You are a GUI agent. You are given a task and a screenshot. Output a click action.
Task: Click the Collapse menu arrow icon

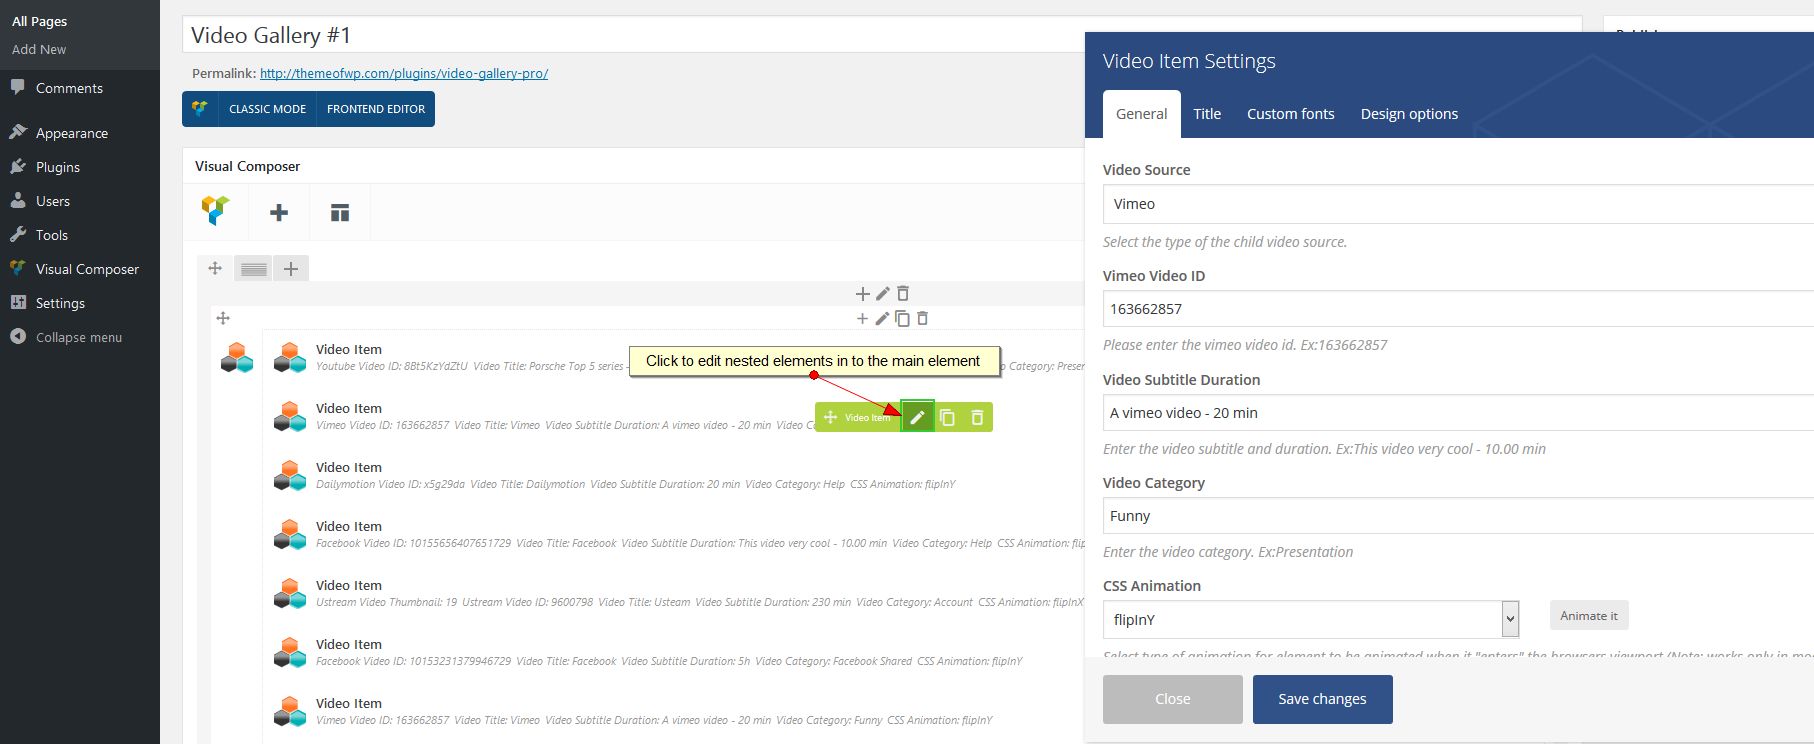(18, 337)
